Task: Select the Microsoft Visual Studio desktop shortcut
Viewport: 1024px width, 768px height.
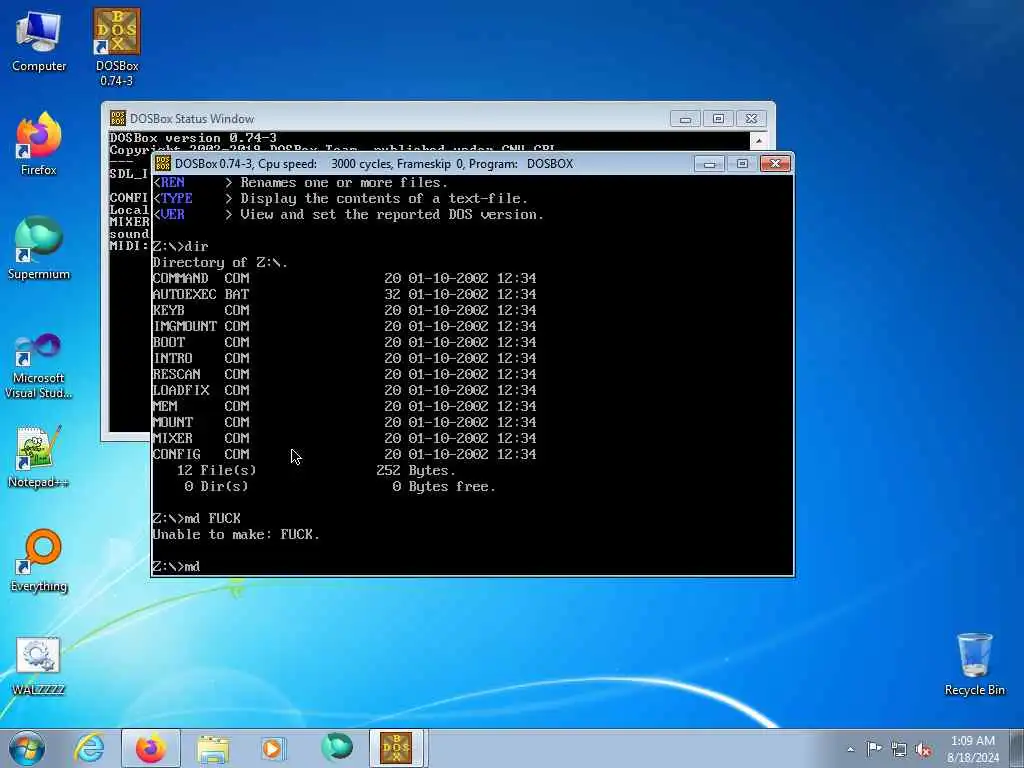Action: point(39,366)
